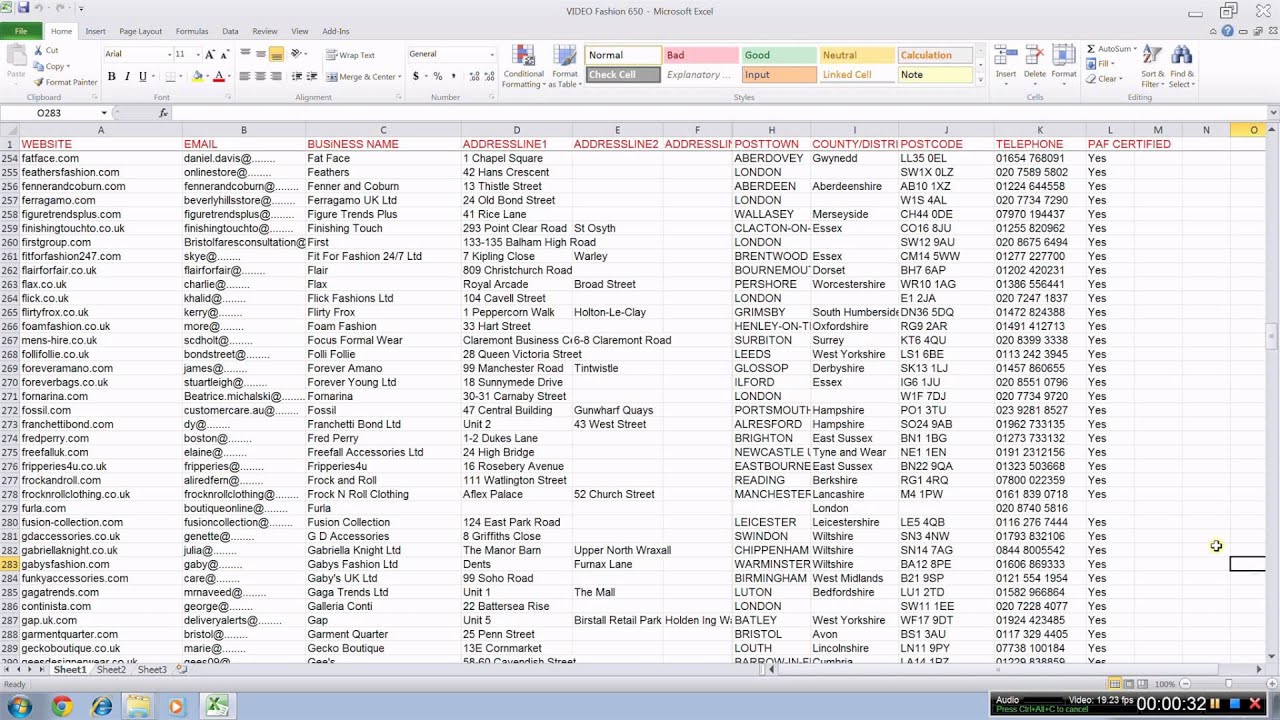Screen dimensions: 1280x720
Task: Expand the Name Box dropdown arrow
Action: pyautogui.click(x=104, y=113)
